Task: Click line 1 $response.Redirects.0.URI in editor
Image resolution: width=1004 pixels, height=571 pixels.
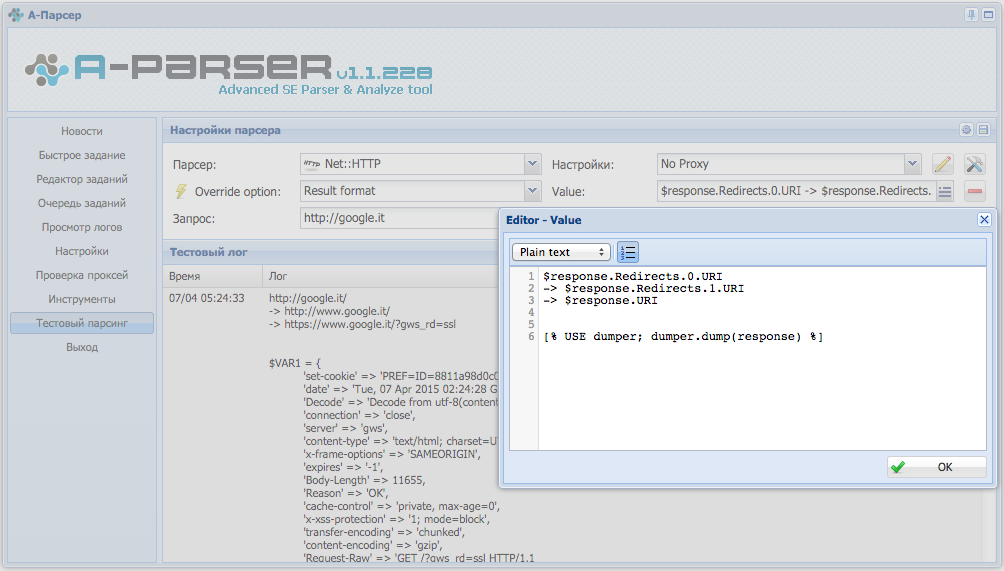Action: coord(633,277)
